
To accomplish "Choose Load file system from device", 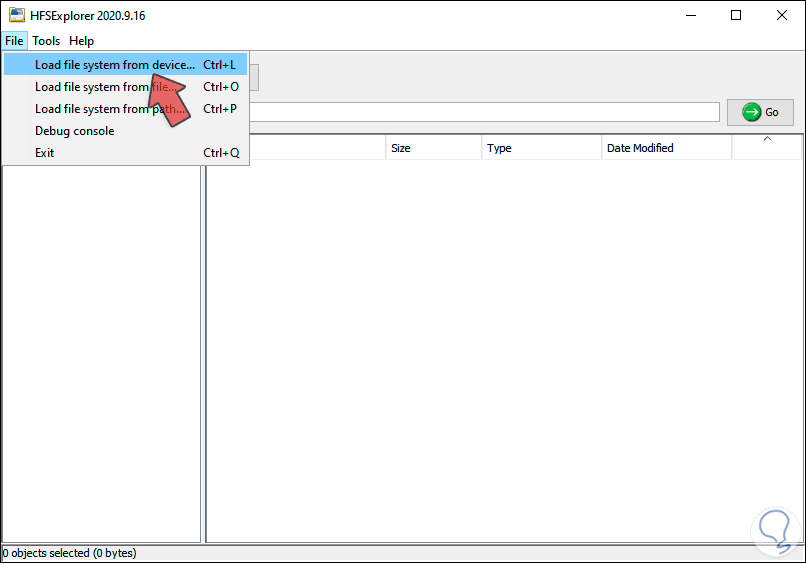I will (125, 65).
